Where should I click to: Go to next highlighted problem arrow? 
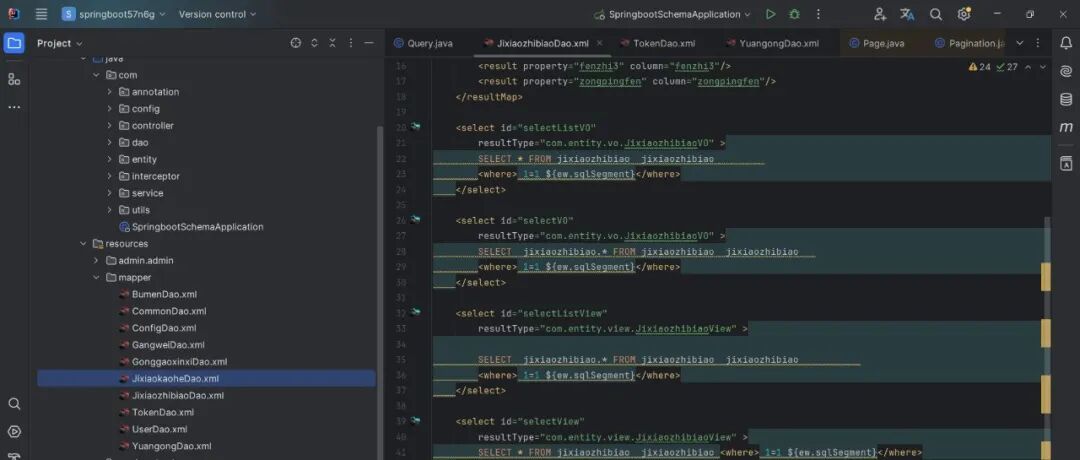[1043, 67]
